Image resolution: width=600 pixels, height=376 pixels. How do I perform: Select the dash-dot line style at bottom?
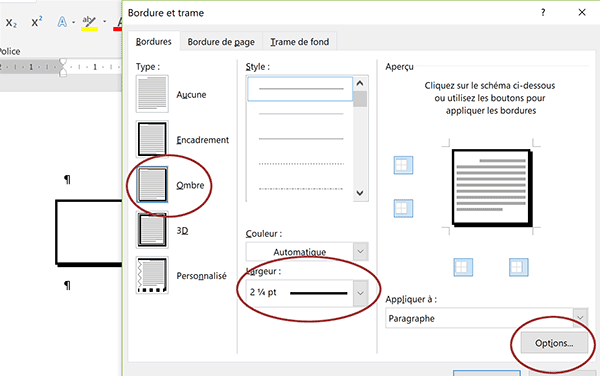pyautogui.click(x=301, y=189)
